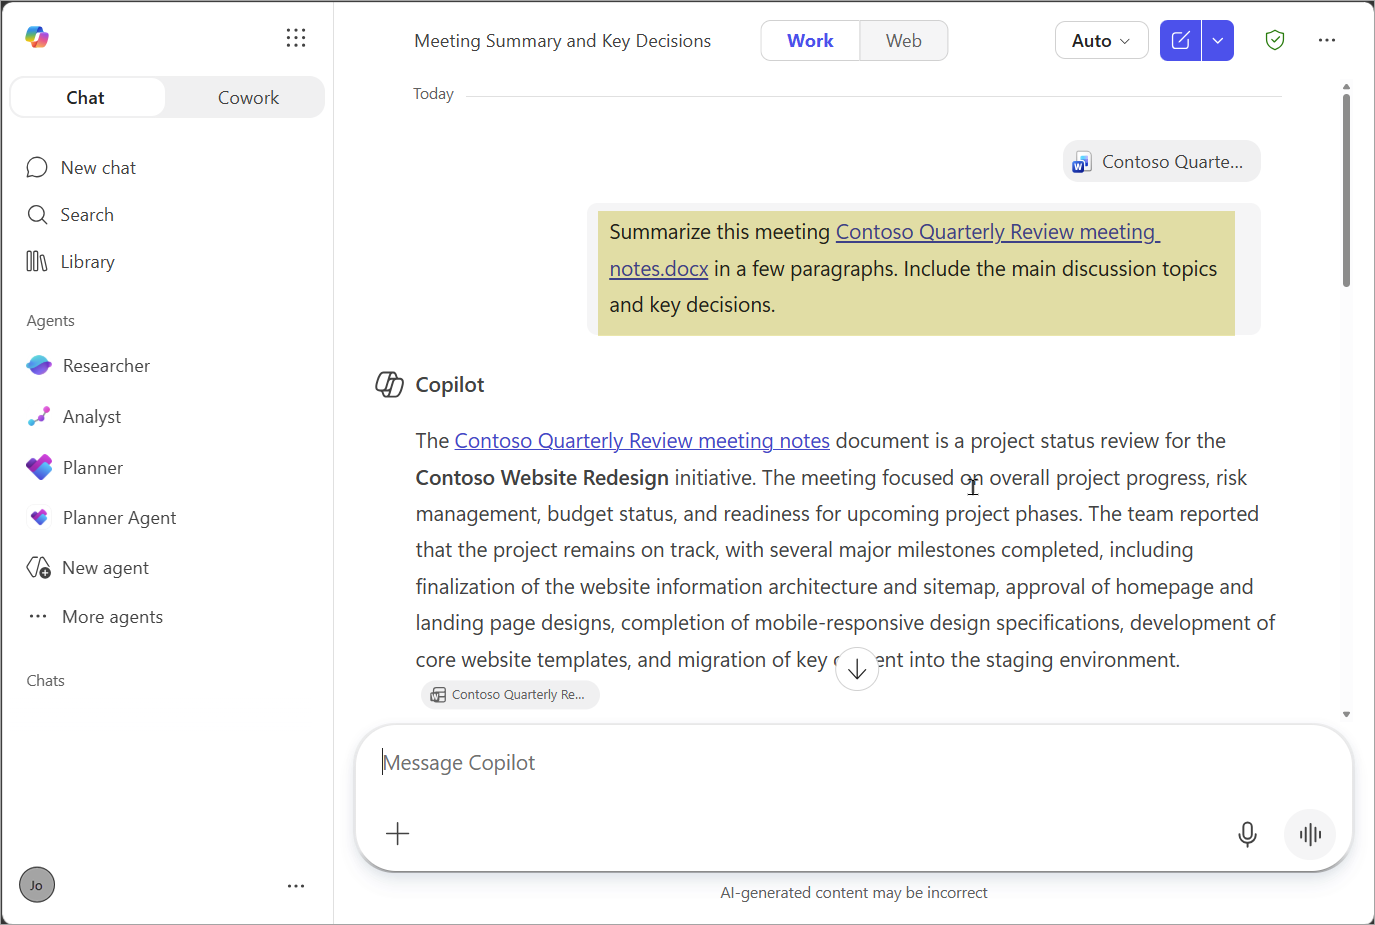Click the conversation vertical scrollbar
This screenshot has height=925, width=1375.
point(1346,190)
